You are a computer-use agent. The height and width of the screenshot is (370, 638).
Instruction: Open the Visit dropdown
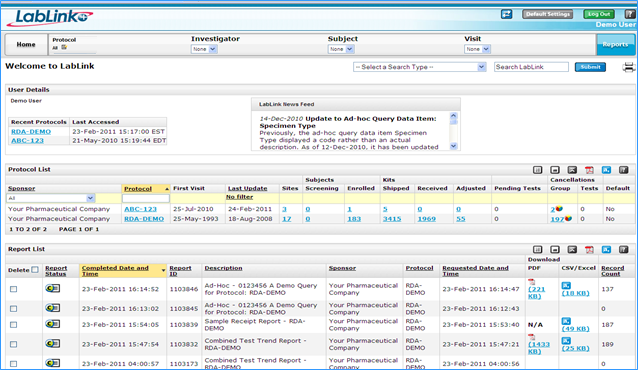pos(477,49)
